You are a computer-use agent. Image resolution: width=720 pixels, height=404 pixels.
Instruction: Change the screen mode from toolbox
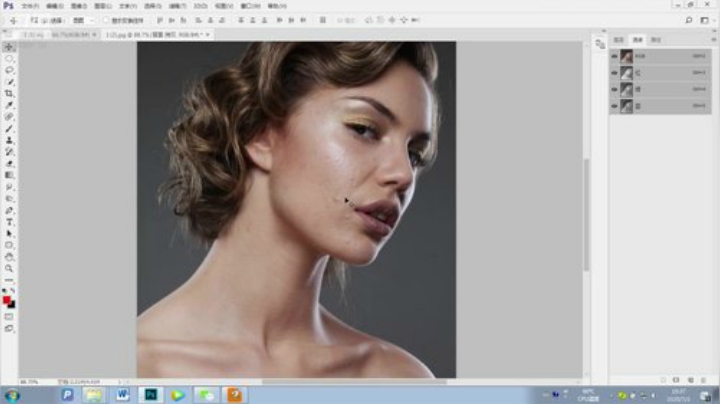(x=9, y=328)
